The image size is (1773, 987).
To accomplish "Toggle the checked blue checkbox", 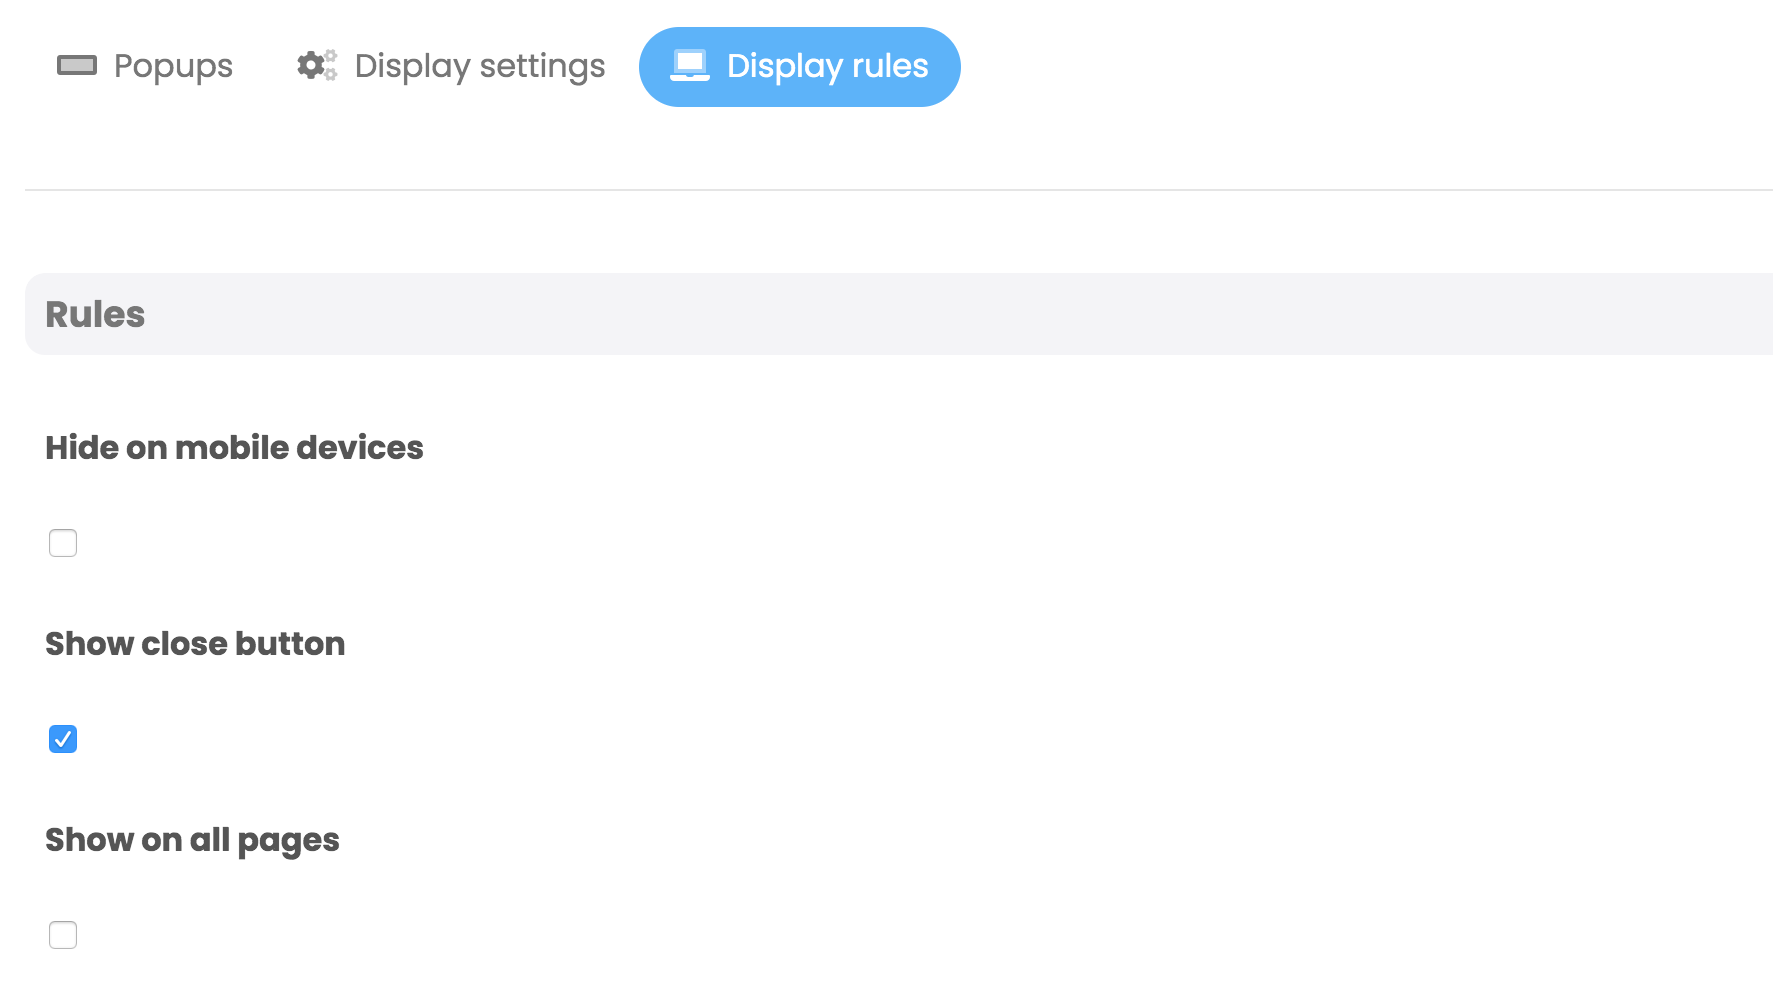I will click(x=63, y=739).
